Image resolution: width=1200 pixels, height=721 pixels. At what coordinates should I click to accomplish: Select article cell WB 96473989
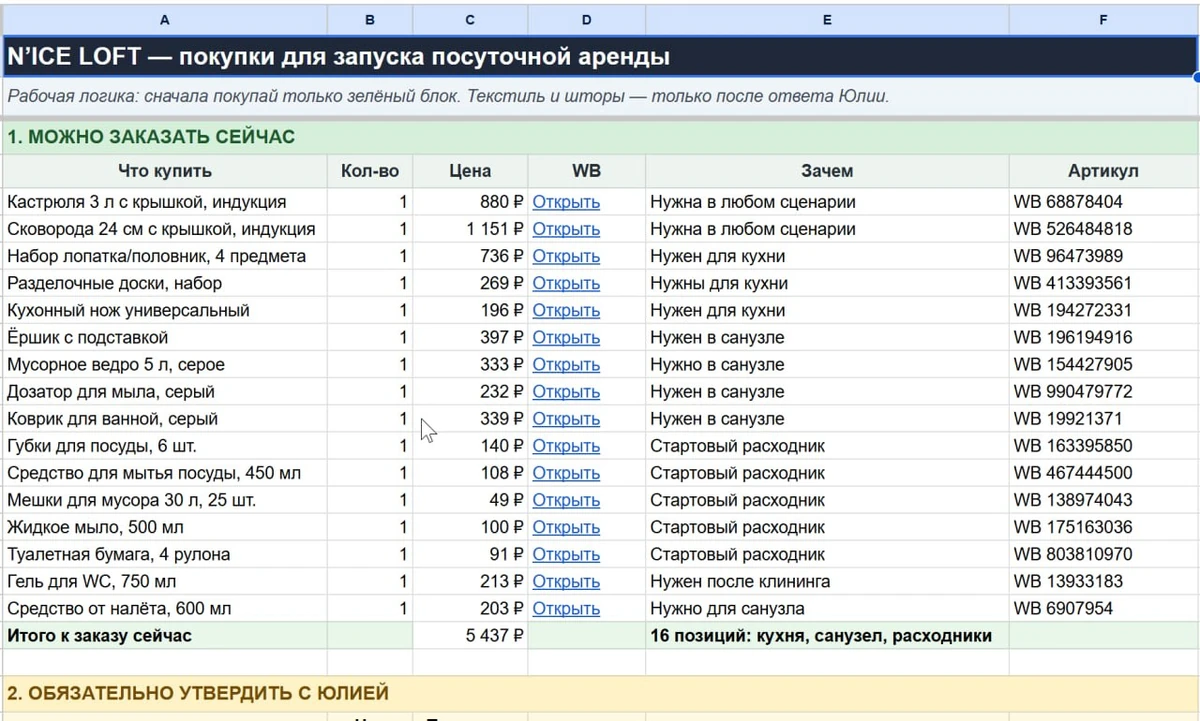tap(1103, 256)
